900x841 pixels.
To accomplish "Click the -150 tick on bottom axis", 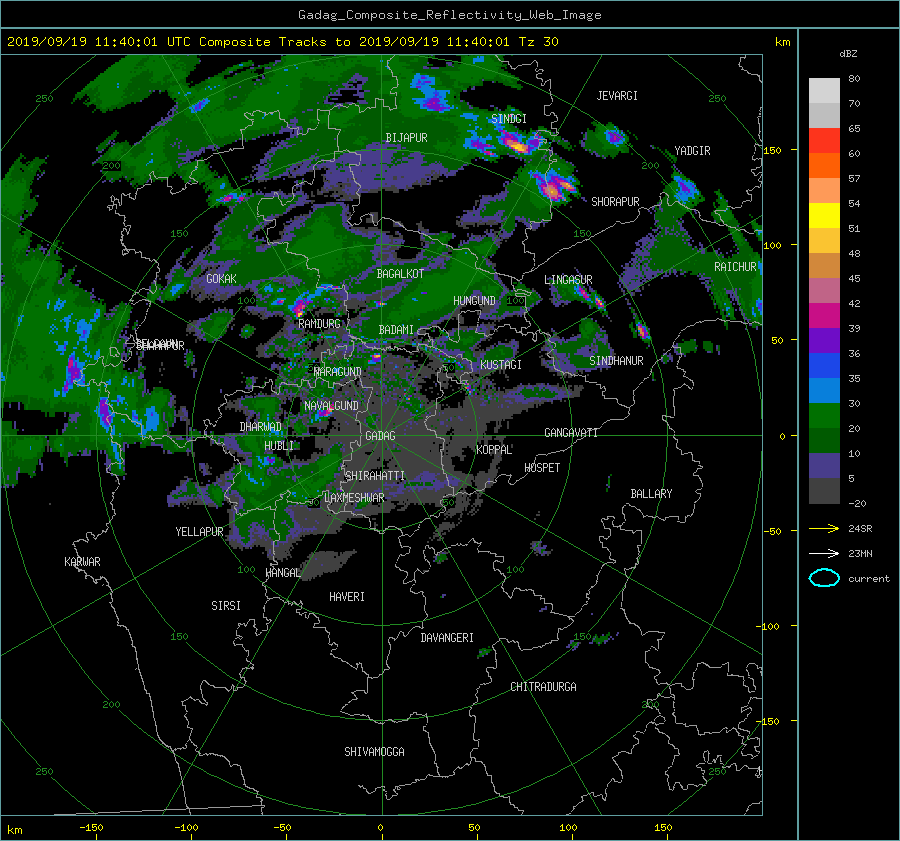I will click(91, 828).
